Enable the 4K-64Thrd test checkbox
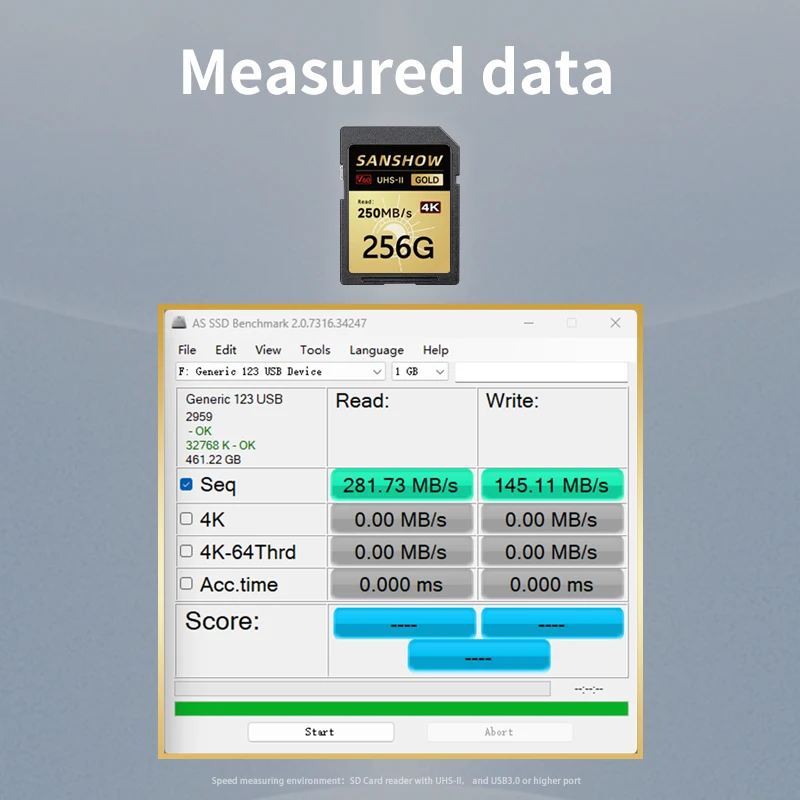The width and height of the screenshot is (800, 800). pyautogui.click(x=186, y=551)
